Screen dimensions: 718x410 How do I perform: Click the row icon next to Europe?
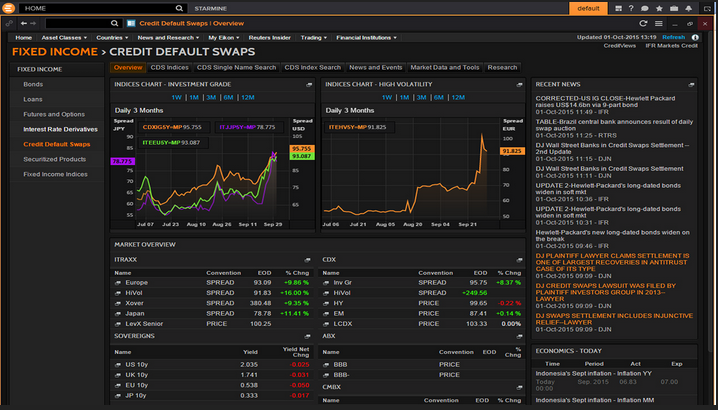[x=118, y=283]
